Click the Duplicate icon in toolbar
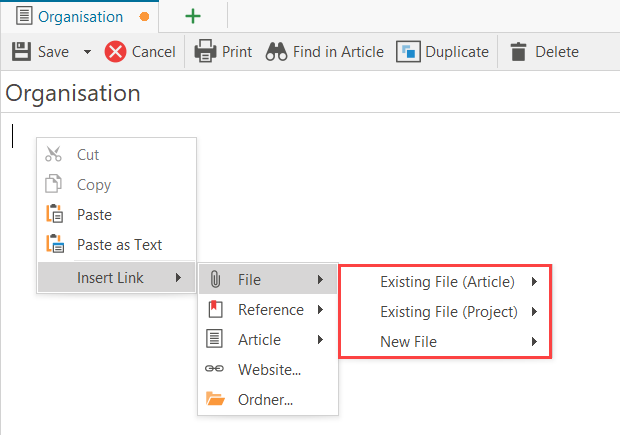 point(408,51)
